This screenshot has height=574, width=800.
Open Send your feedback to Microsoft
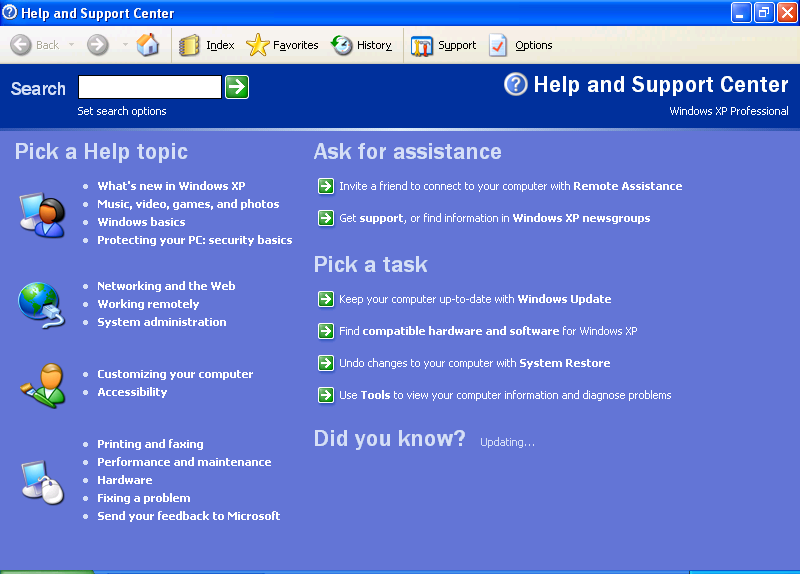[189, 516]
